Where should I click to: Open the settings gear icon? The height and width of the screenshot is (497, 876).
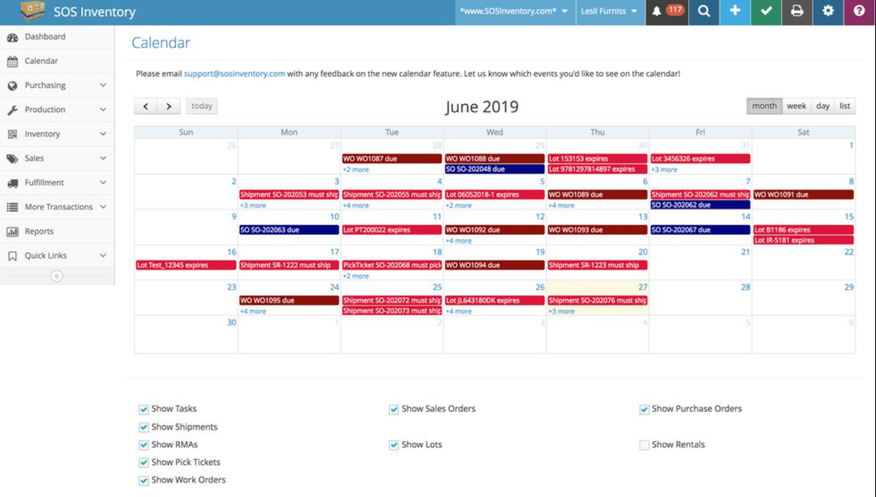tap(828, 12)
